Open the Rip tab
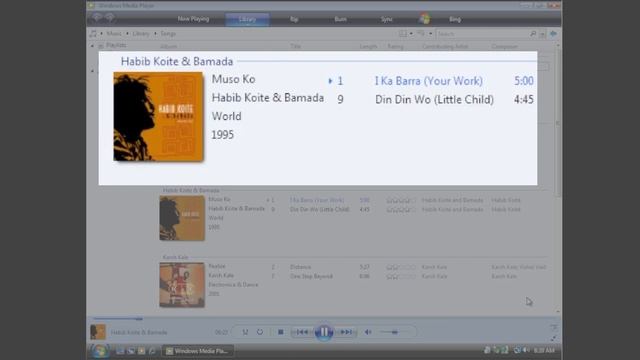The height and width of the screenshot is (360, 640). pos(294,19)
